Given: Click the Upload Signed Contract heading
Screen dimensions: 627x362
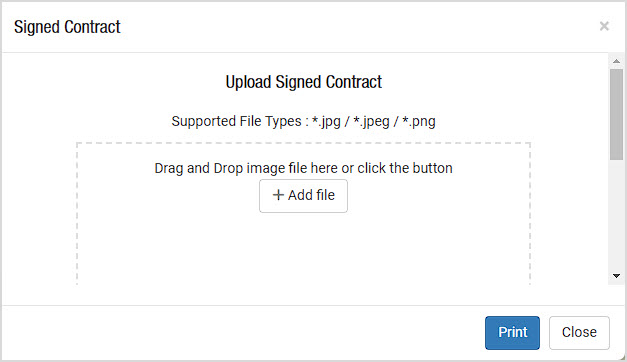Looking at the screenshot, I should pyautogui.click(x=303, y=82).
